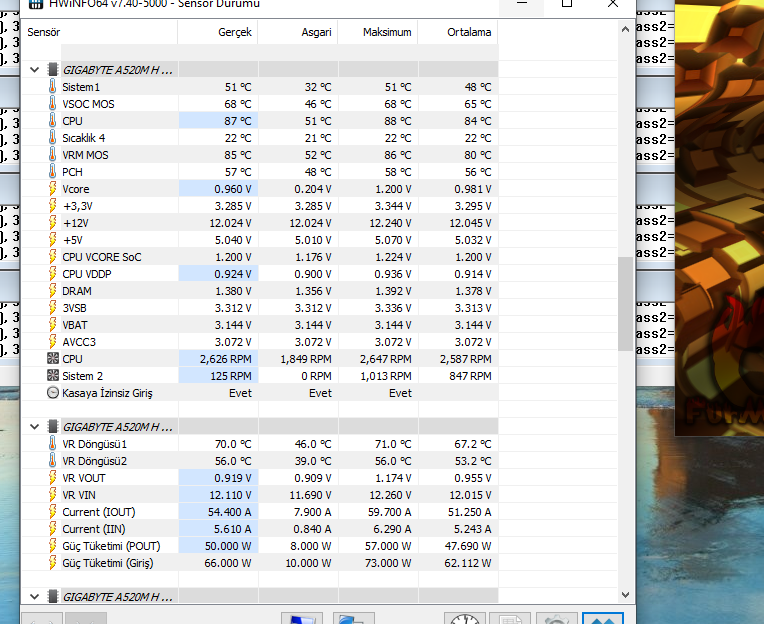Click the Sistem 2 fan icon

coord(53,376)
